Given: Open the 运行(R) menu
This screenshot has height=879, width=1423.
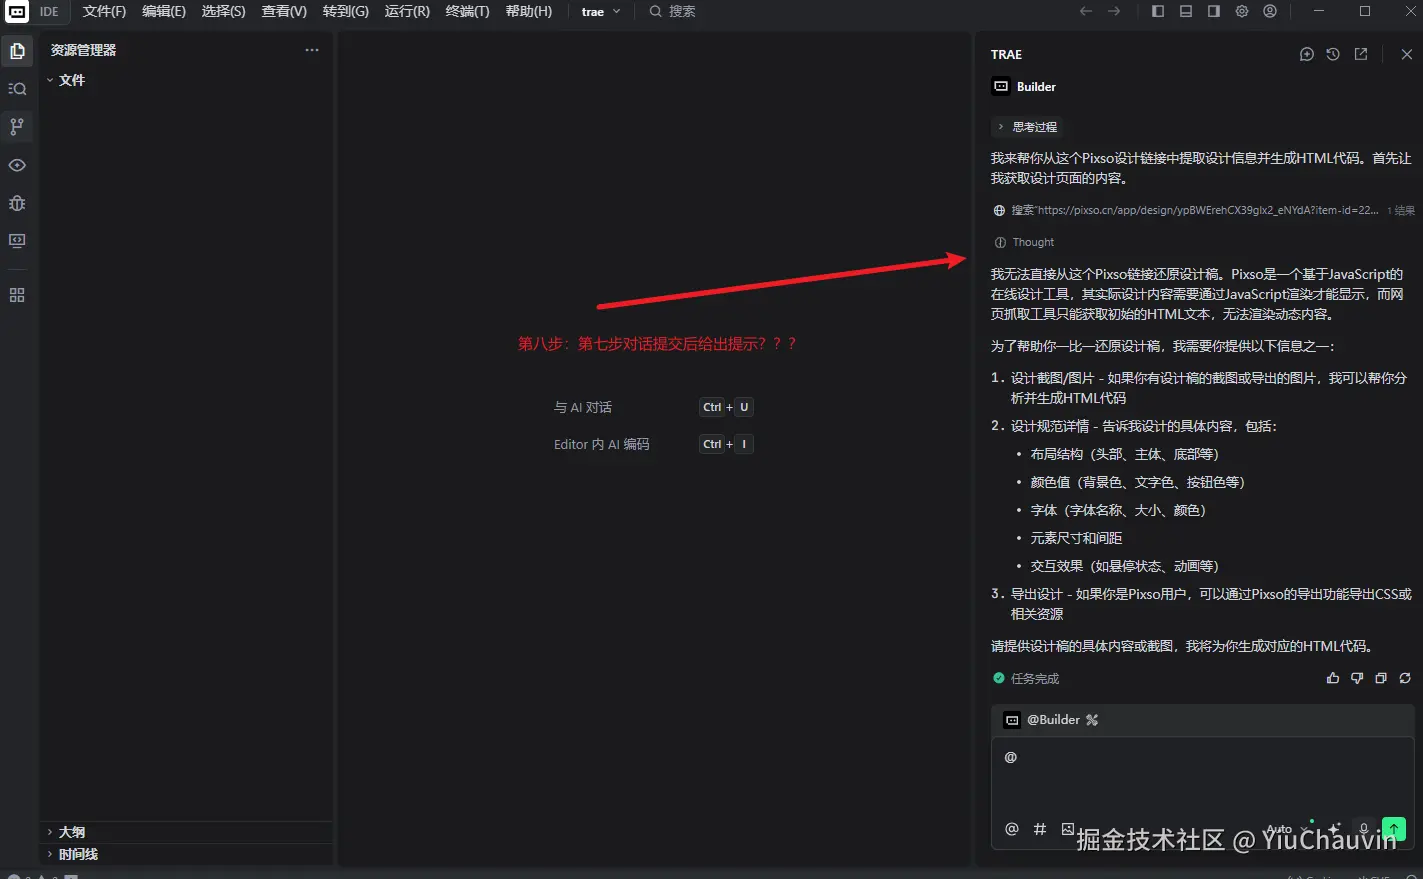Looking at the screenshot, I should coord(407,11).
